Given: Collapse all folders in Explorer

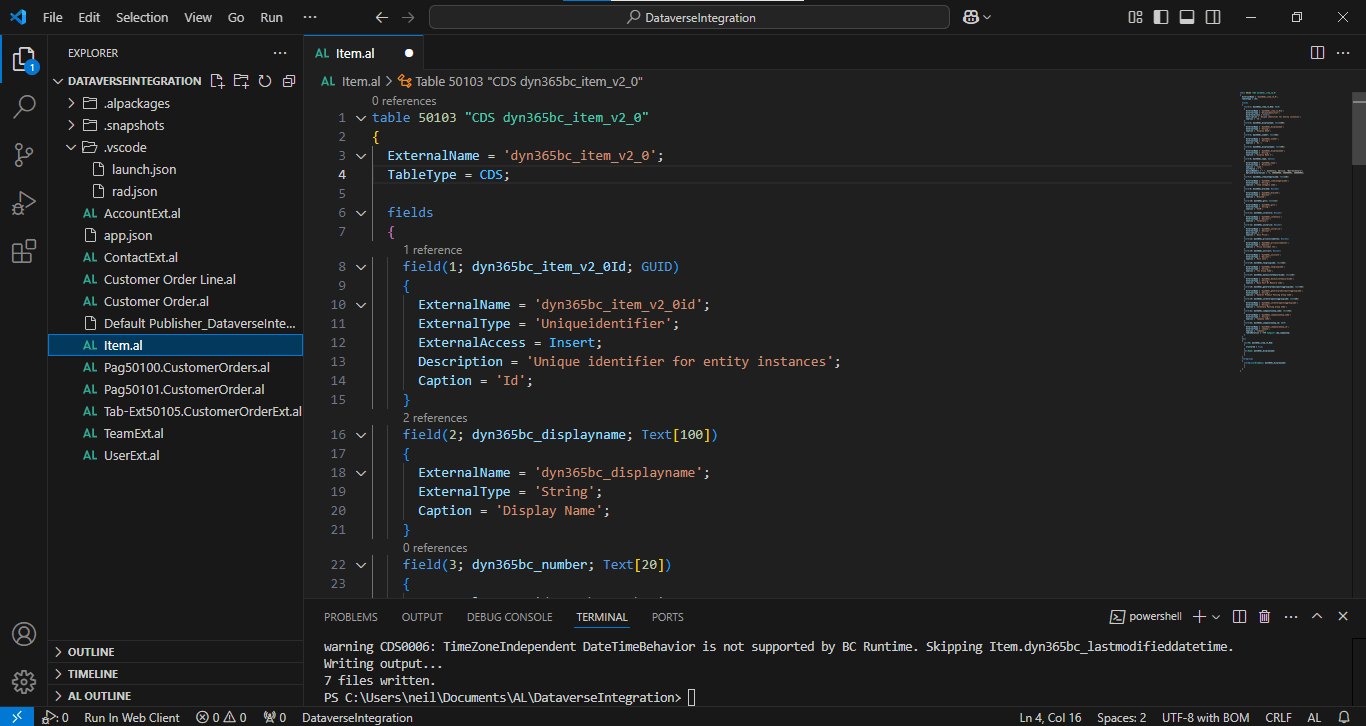Looking at the screenshot, I should [289, 81].
